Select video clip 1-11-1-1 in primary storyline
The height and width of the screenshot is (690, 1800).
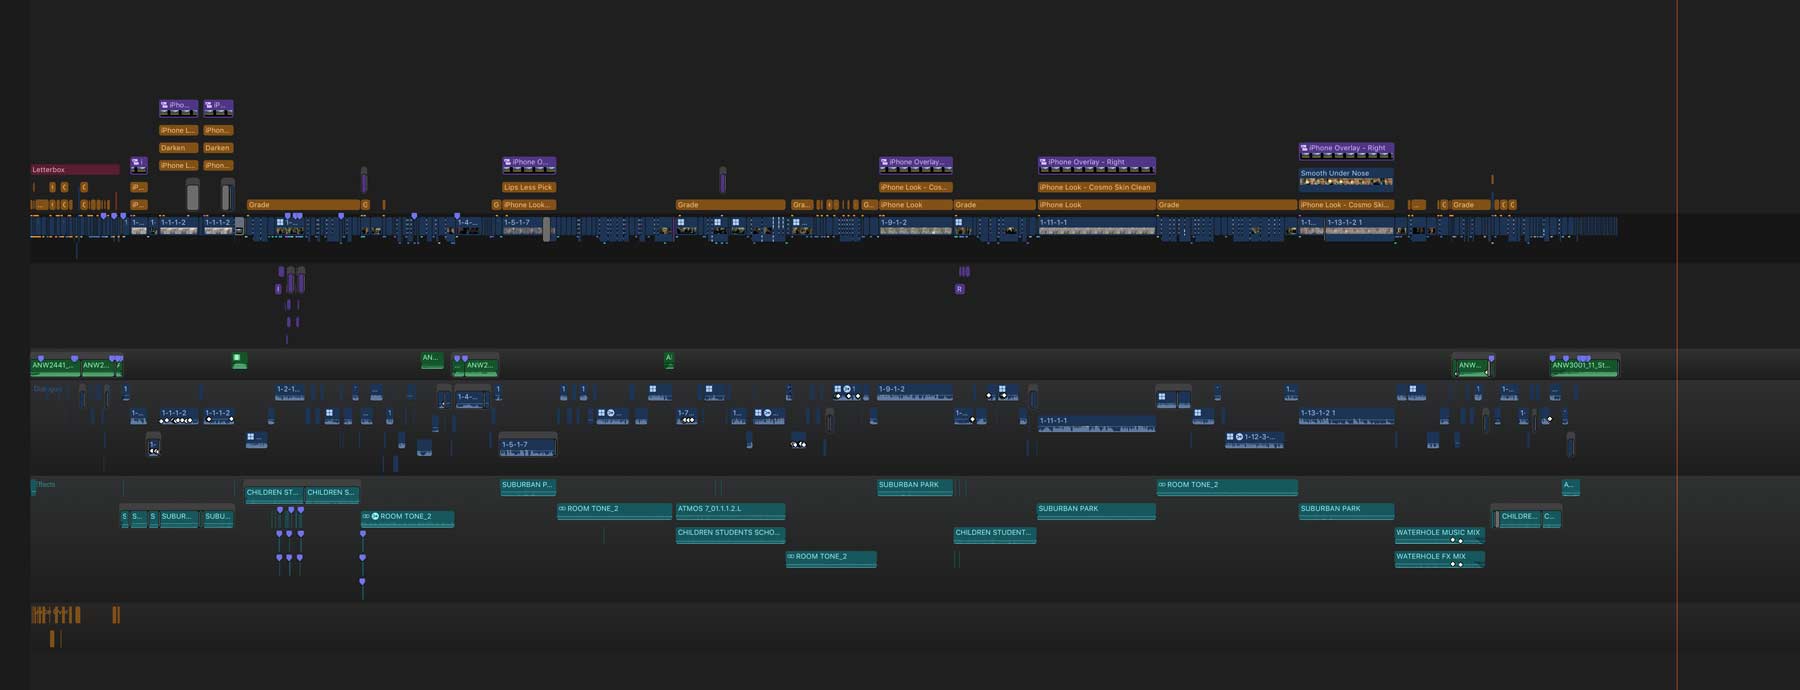pos(1097,227)
